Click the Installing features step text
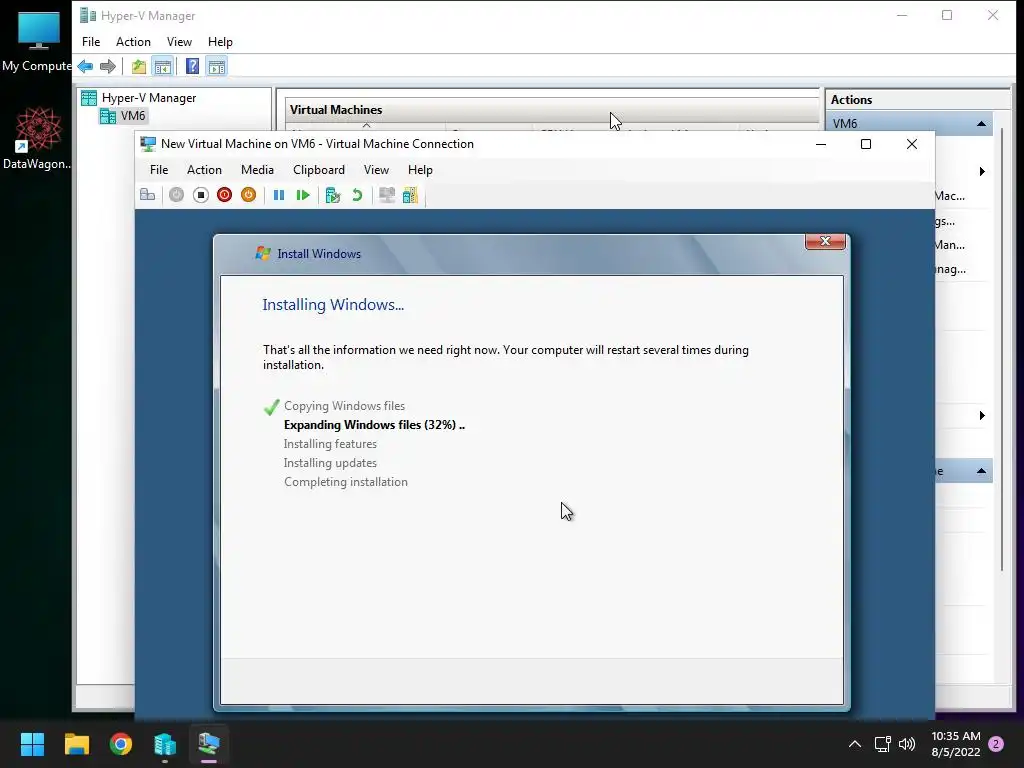The image size is (1024, 768). [x=330, y=443]
